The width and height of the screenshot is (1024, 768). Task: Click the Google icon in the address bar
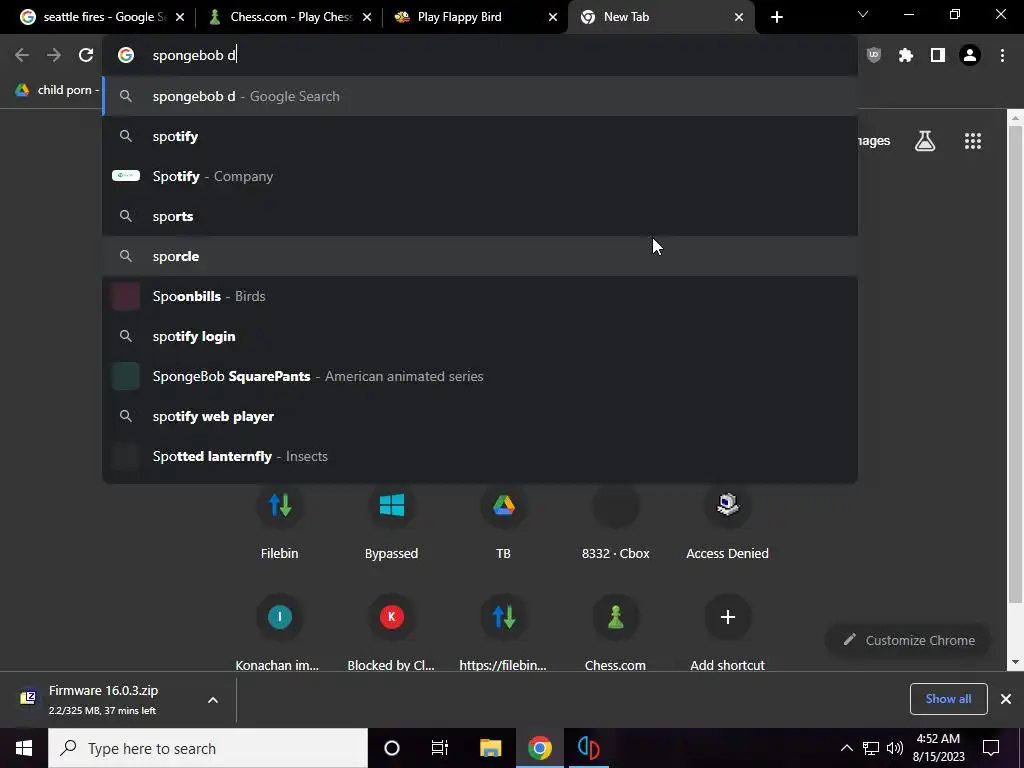[x=126, y=56]
